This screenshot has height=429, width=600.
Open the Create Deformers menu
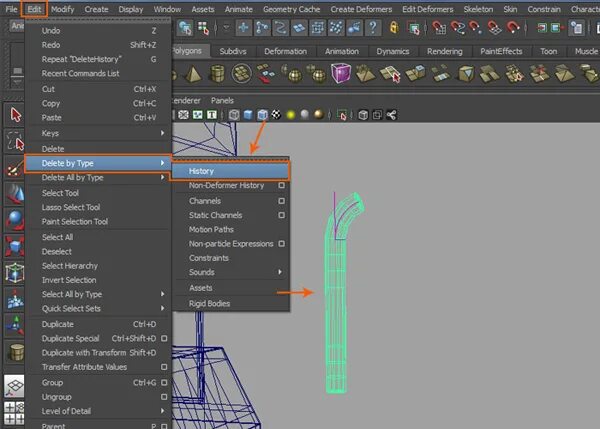361,9
